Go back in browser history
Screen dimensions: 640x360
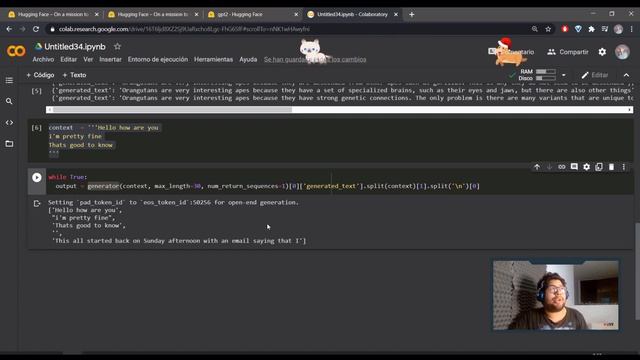[x=9, y=29]
